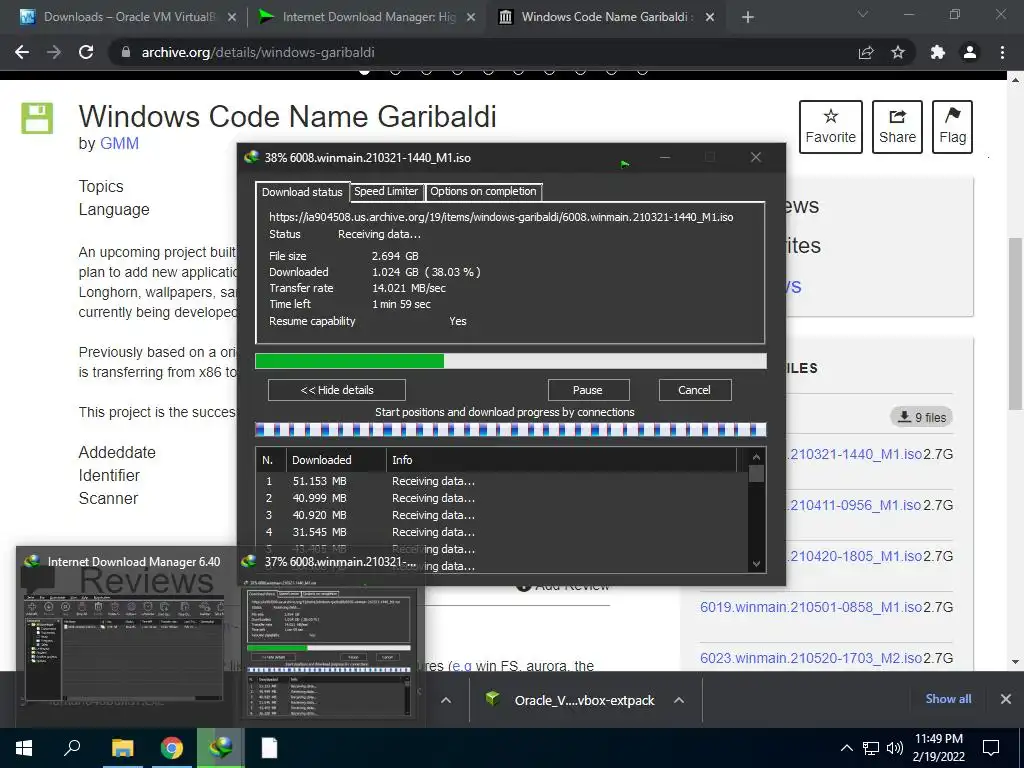Select the Download status tab
Image resolution: width=1024 pixels, height=768 pixels.
(x=302, y=191)
